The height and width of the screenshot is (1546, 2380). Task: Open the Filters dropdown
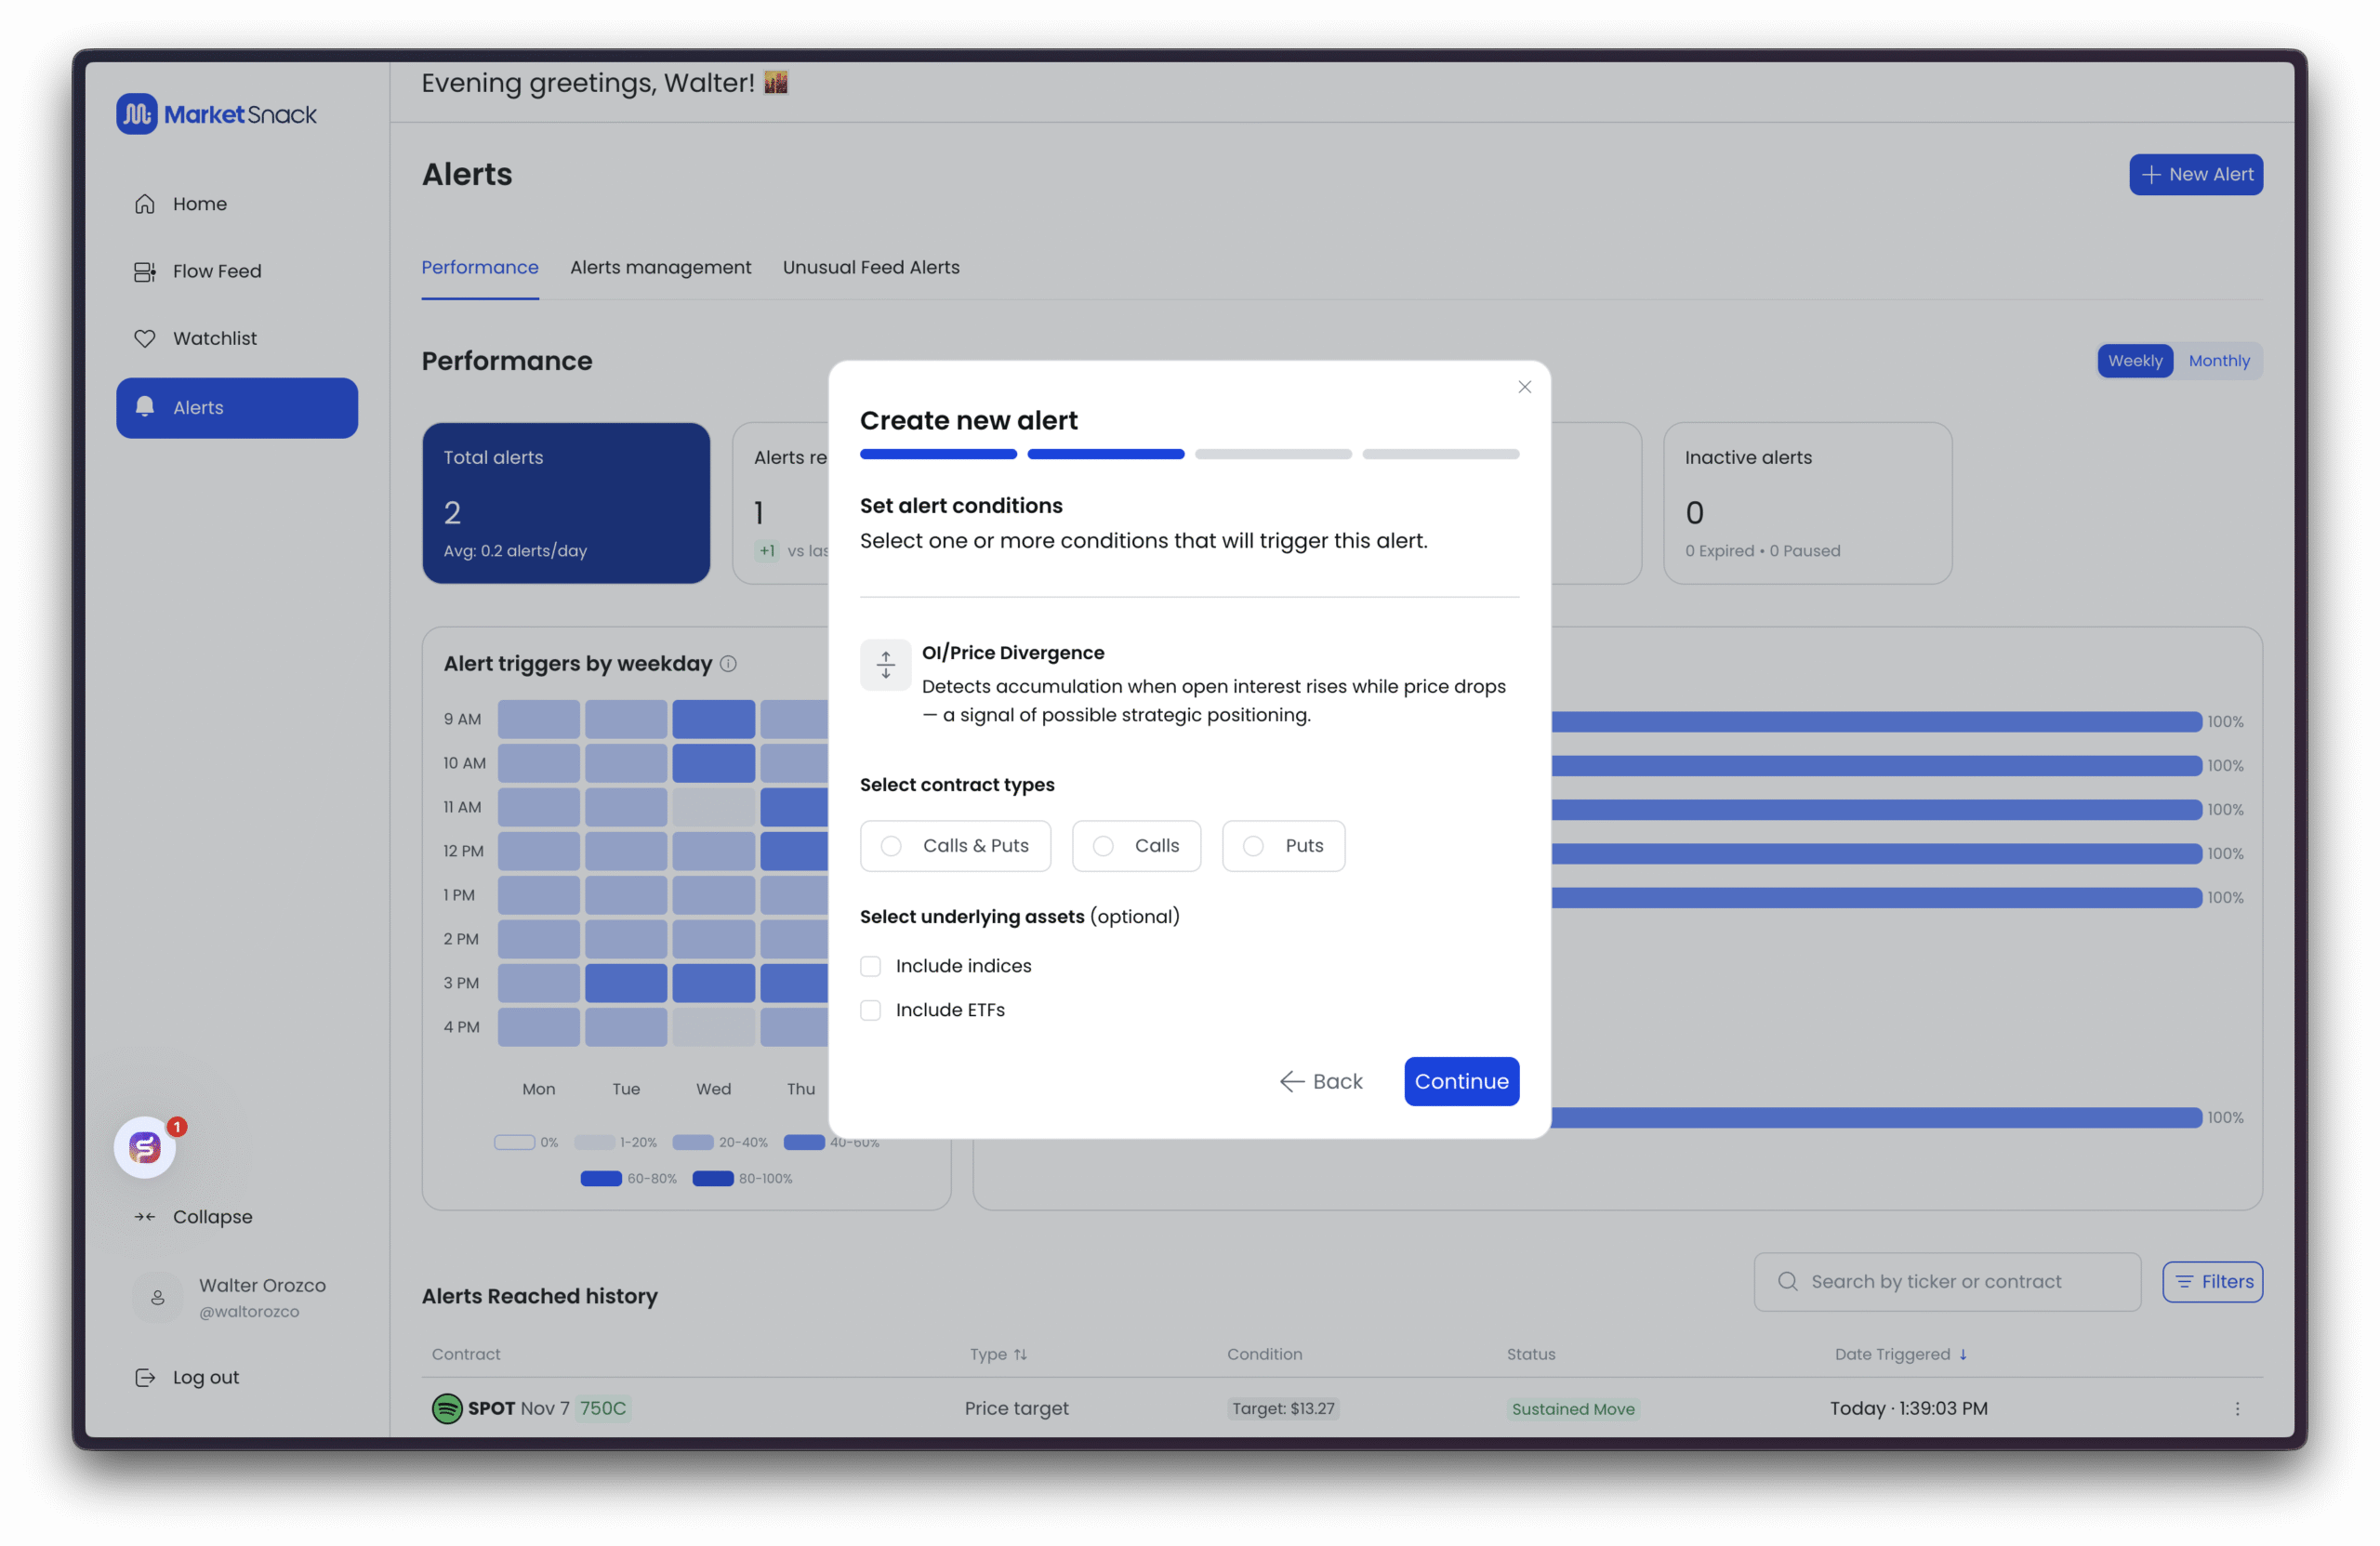click(2212, 1282)
